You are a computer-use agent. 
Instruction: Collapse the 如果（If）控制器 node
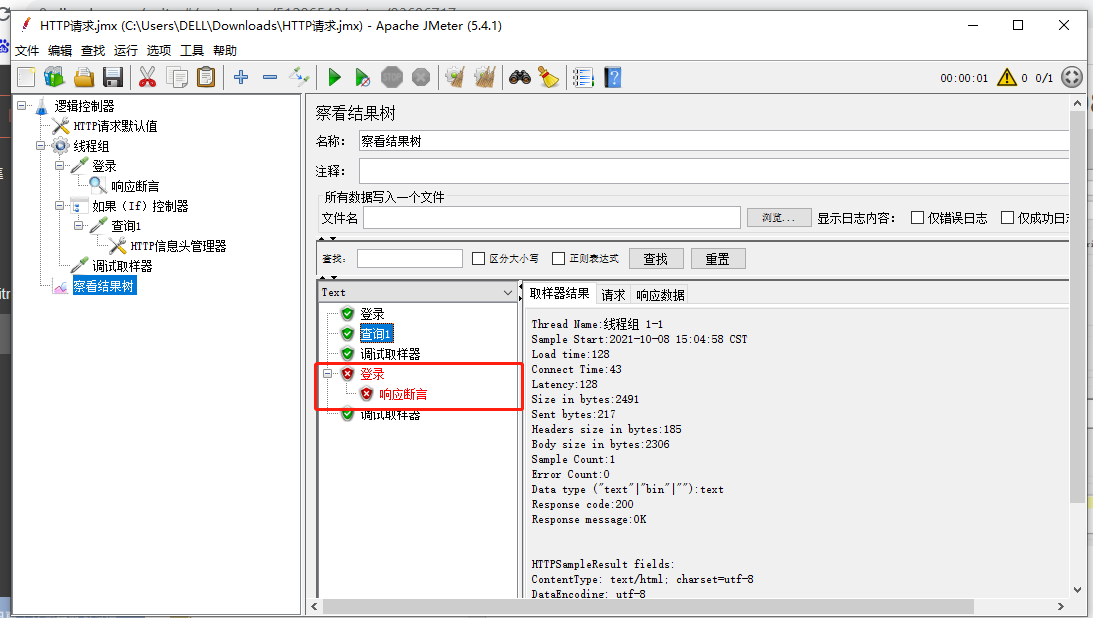tap(60, 206)
